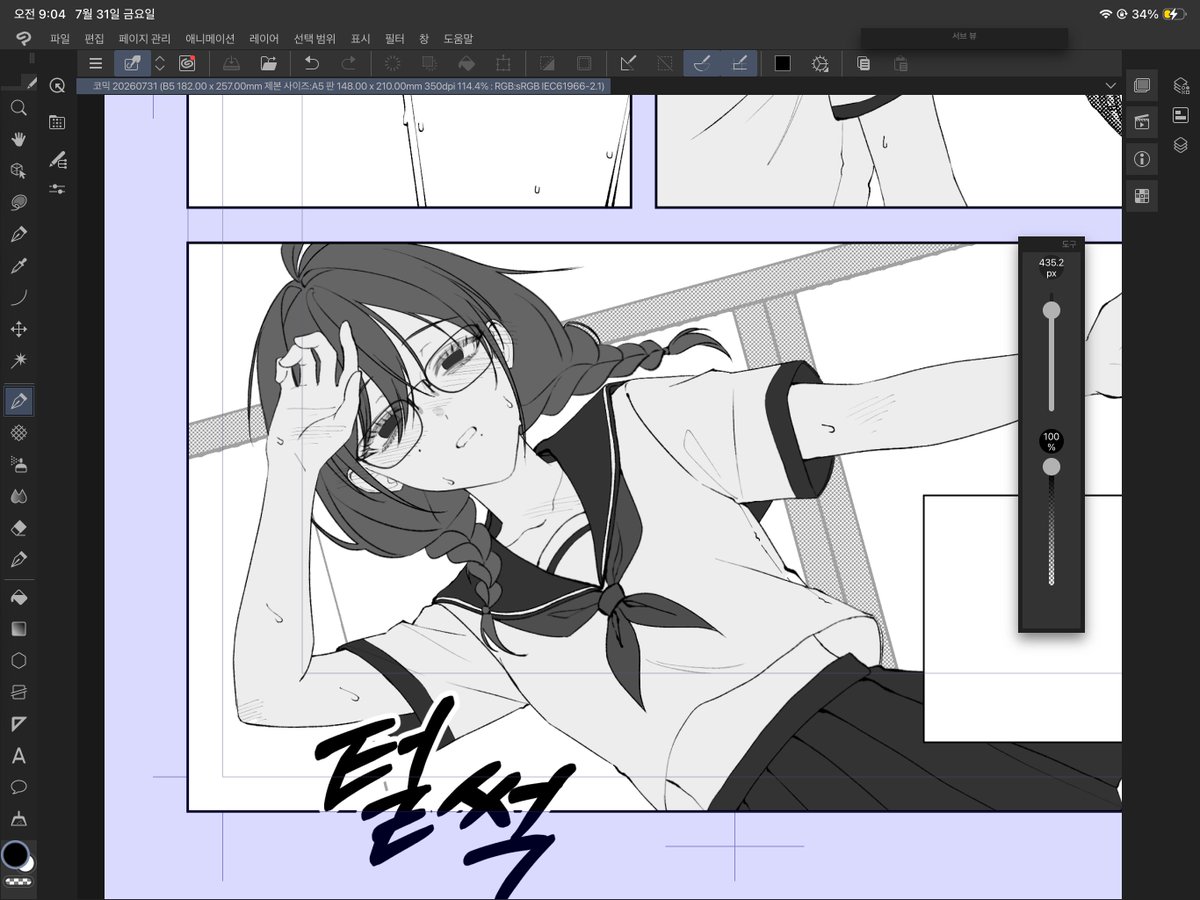Image resolution: width=1200 pixels, height=900 pixels.
Task: Open the Animation timeline clapperboard panel
Action: pos(1142,122)
